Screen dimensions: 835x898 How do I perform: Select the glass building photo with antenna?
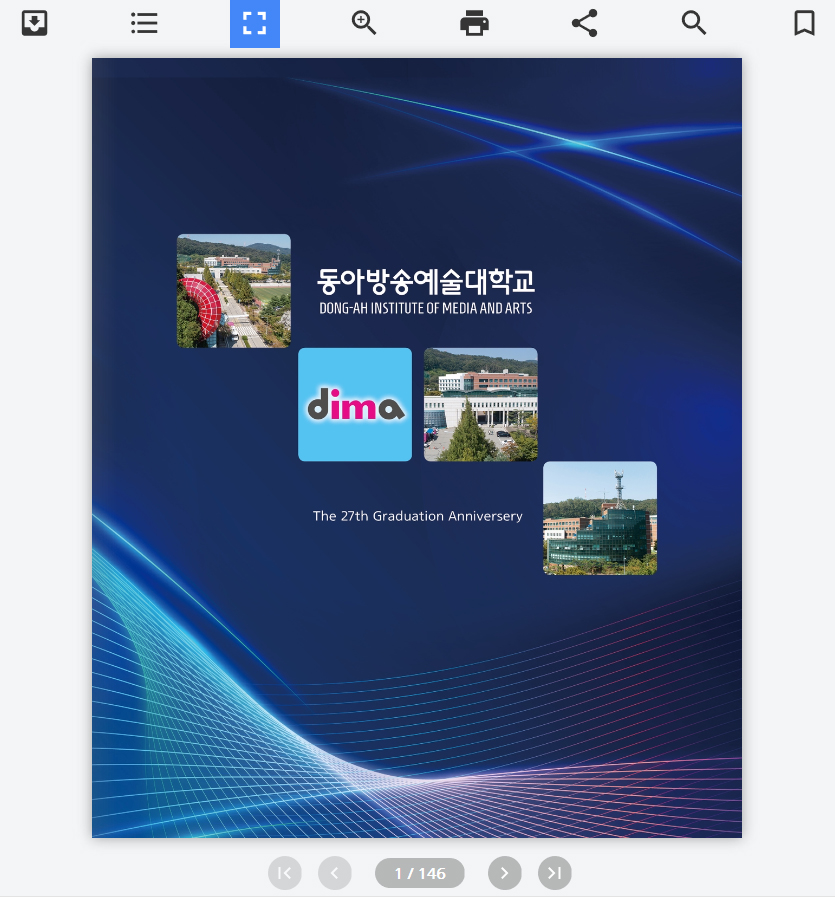pos(600,518)
